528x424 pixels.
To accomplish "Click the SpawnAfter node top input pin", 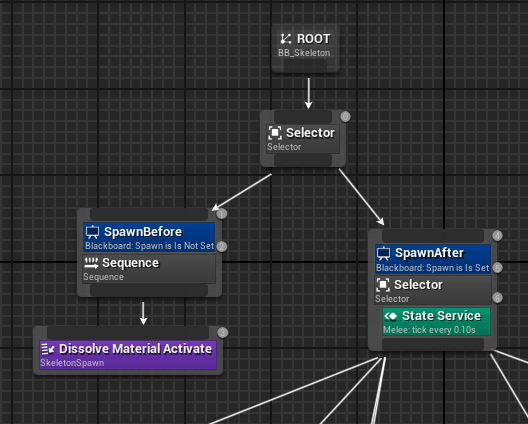I will [433, 236].
